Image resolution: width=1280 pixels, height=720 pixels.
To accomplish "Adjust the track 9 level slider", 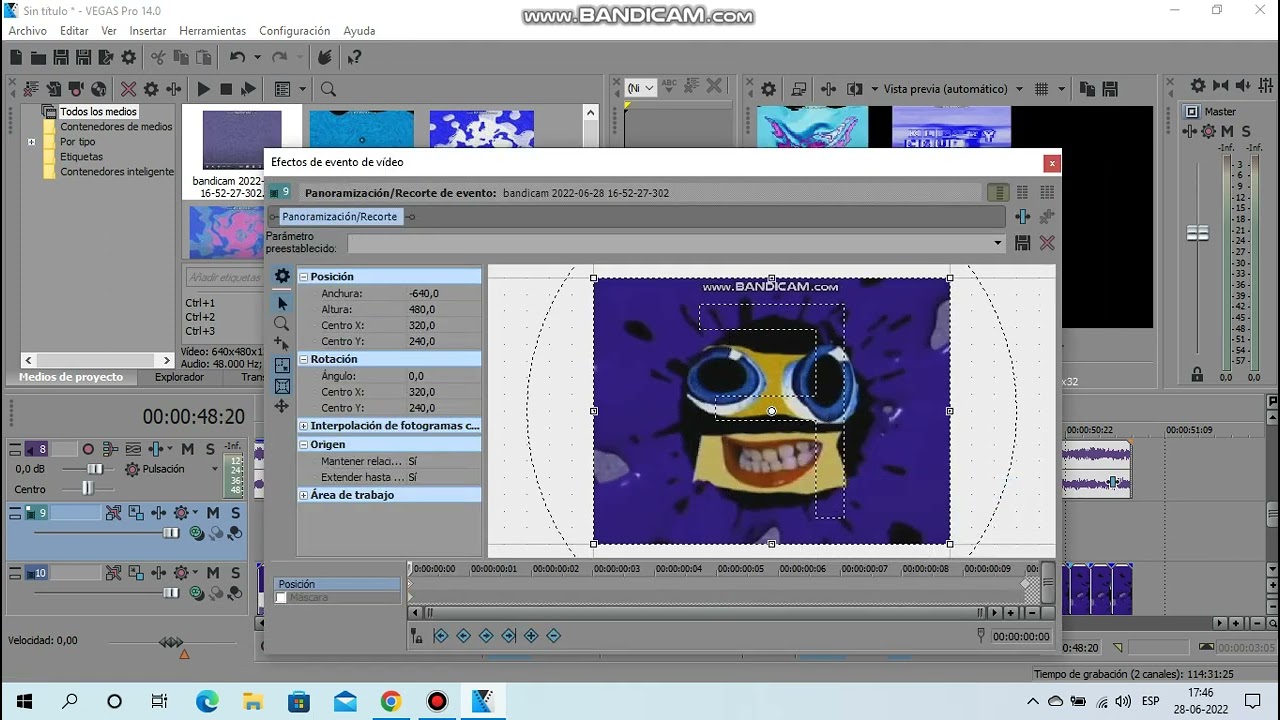I will coord(171,533).
